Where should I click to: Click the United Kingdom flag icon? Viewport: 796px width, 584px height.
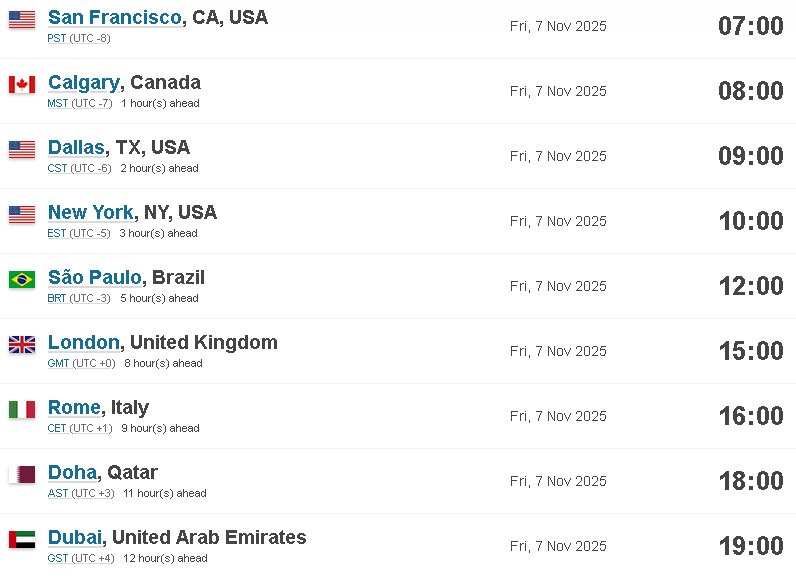click(22, 344)
